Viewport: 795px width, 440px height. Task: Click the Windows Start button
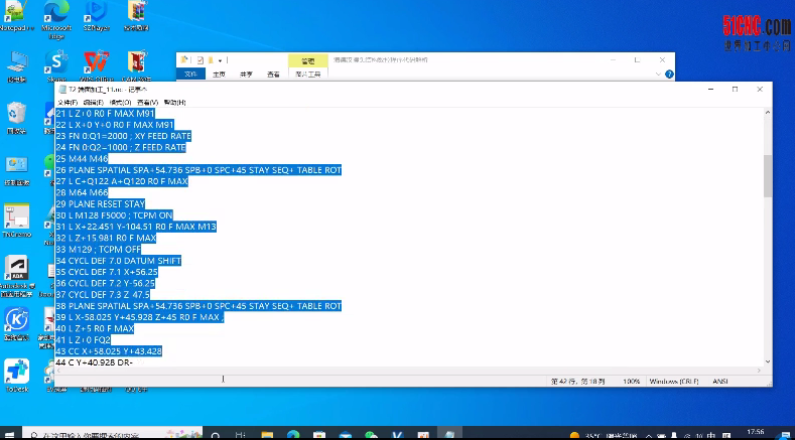pyautogui.click(x=10, y=434)
